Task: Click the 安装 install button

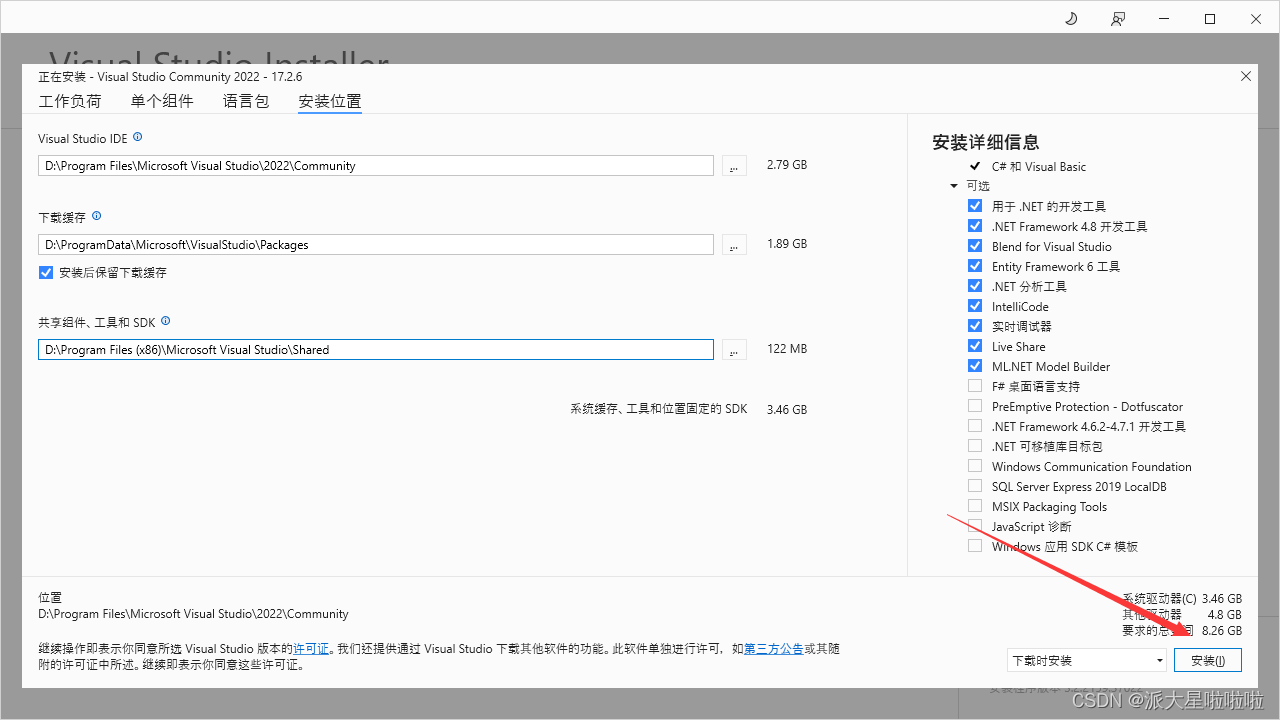Action: pyautogui.click(x=1208, y=660)
